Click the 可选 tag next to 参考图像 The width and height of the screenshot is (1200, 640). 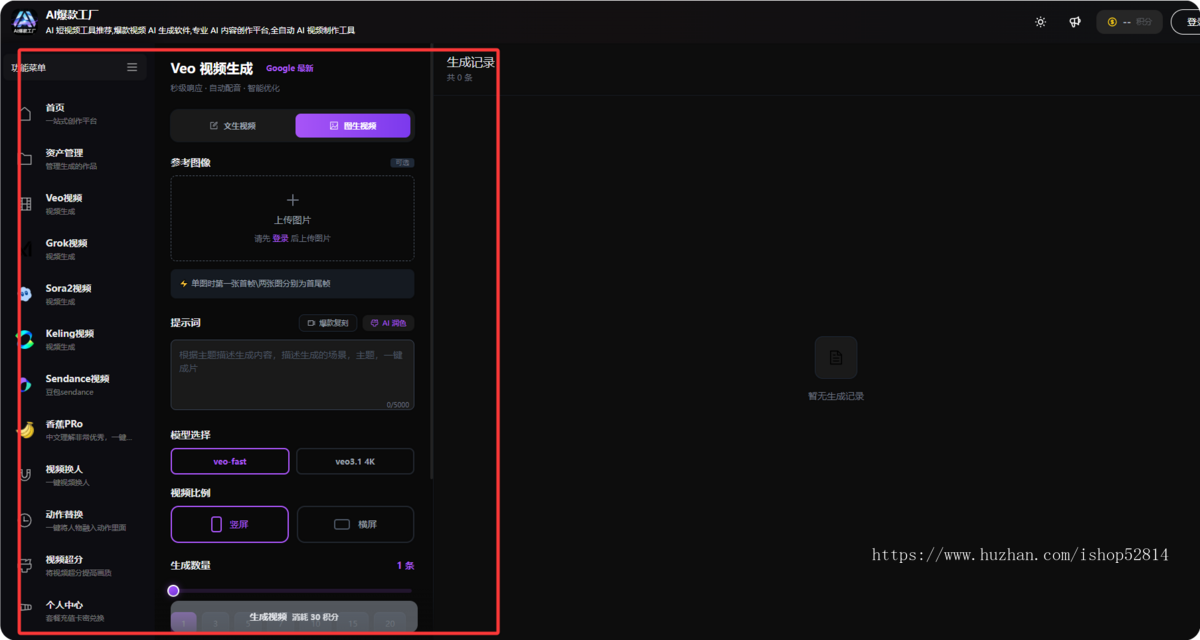tap(402, 163)
